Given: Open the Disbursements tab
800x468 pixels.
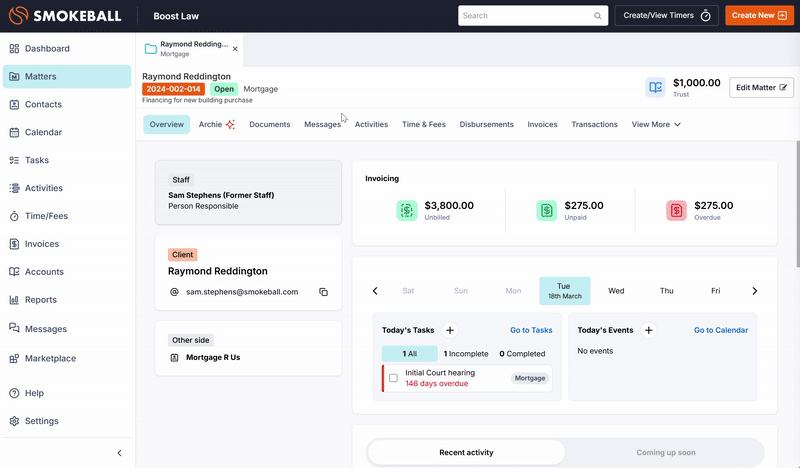Looking at the screenshot, I should (x=486, y=125).
